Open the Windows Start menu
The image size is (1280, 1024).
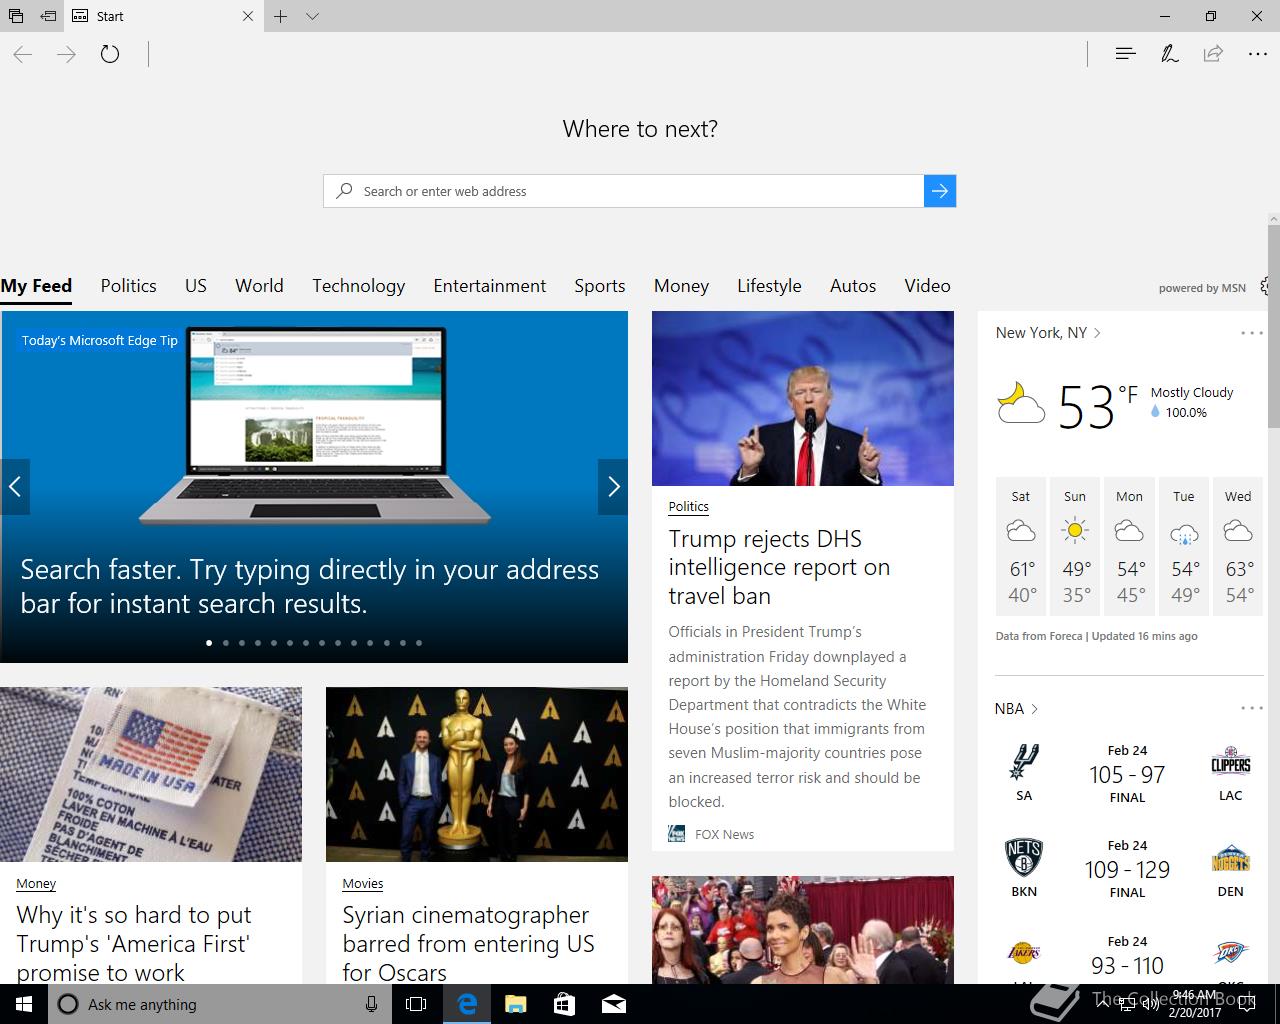coord(24,1004)
